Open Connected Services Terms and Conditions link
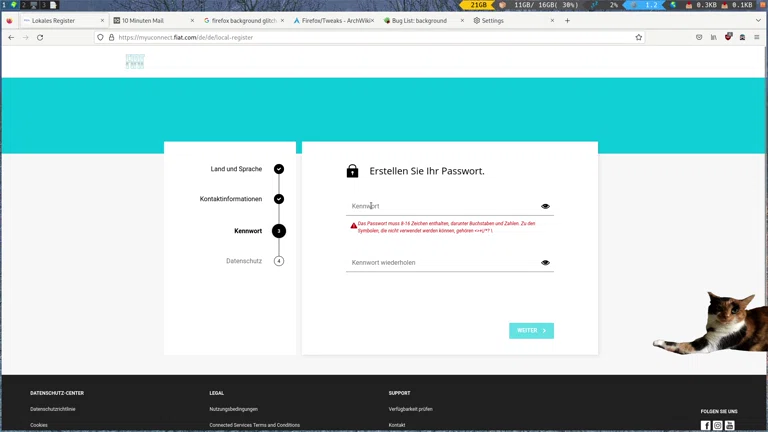Image resolution: width=768 pixels, height=432 pixels. pyautogui.click(x=255, y=425)
